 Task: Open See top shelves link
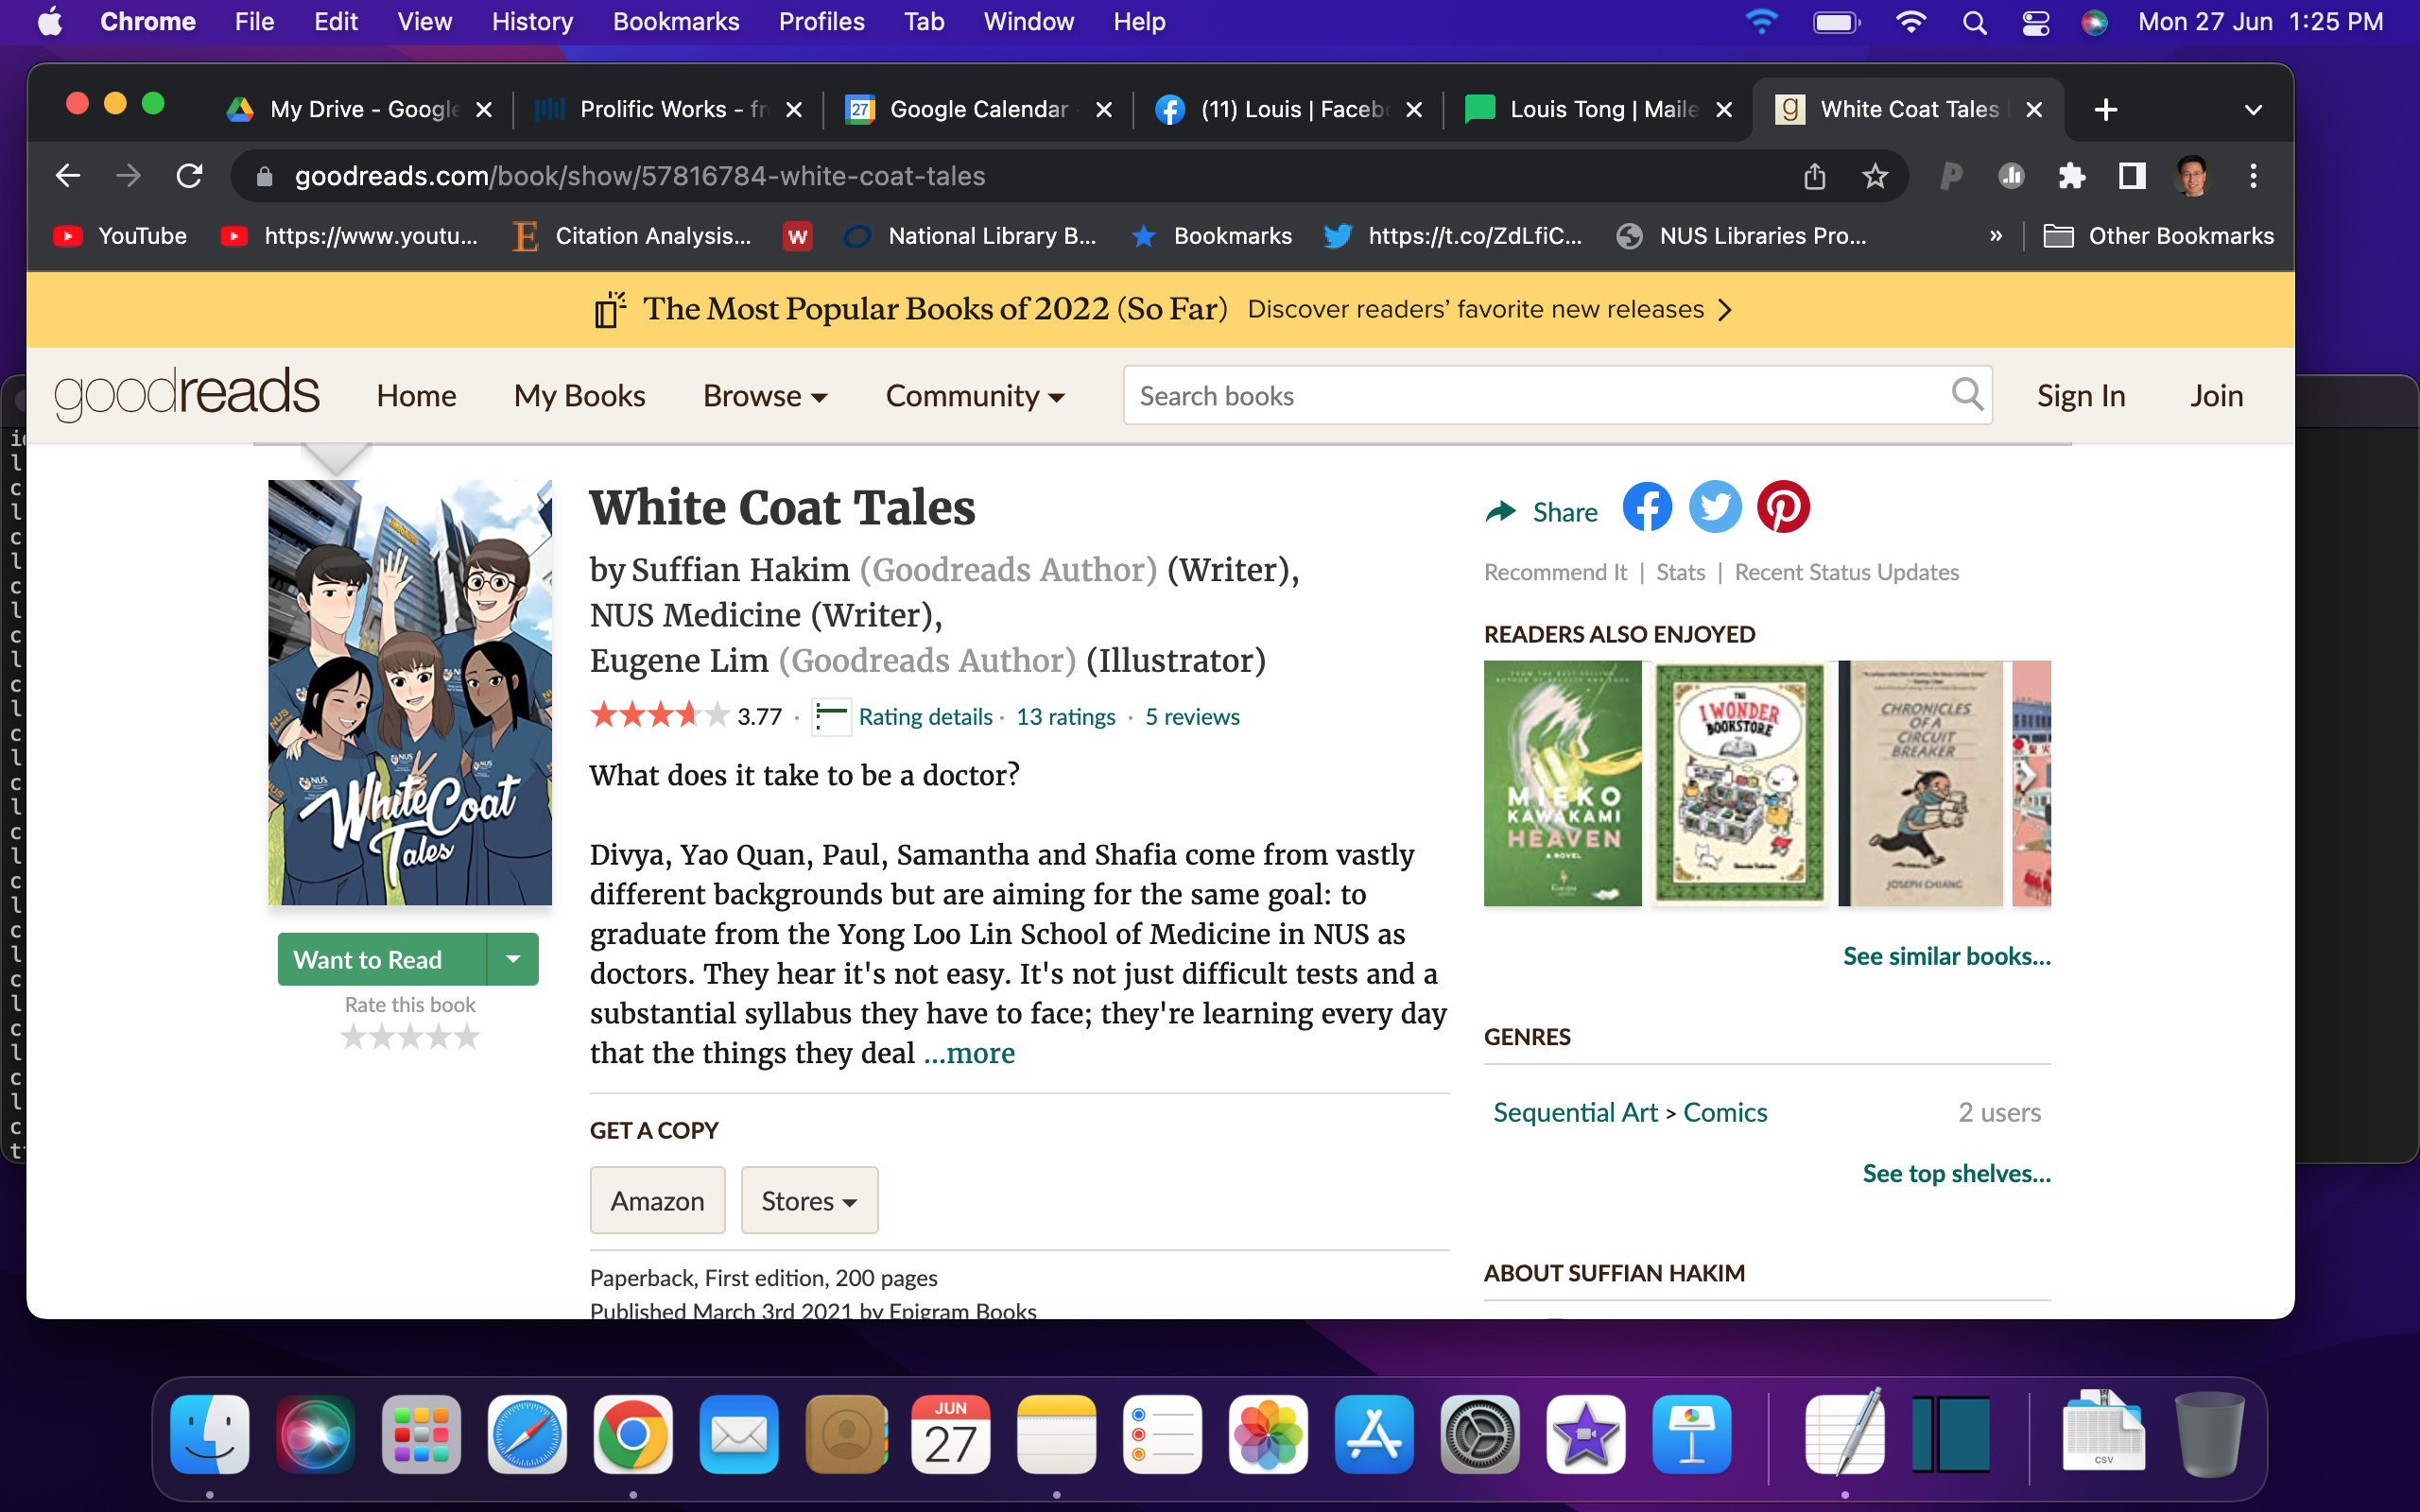pyautogui.click(x=1956, y=1173)
